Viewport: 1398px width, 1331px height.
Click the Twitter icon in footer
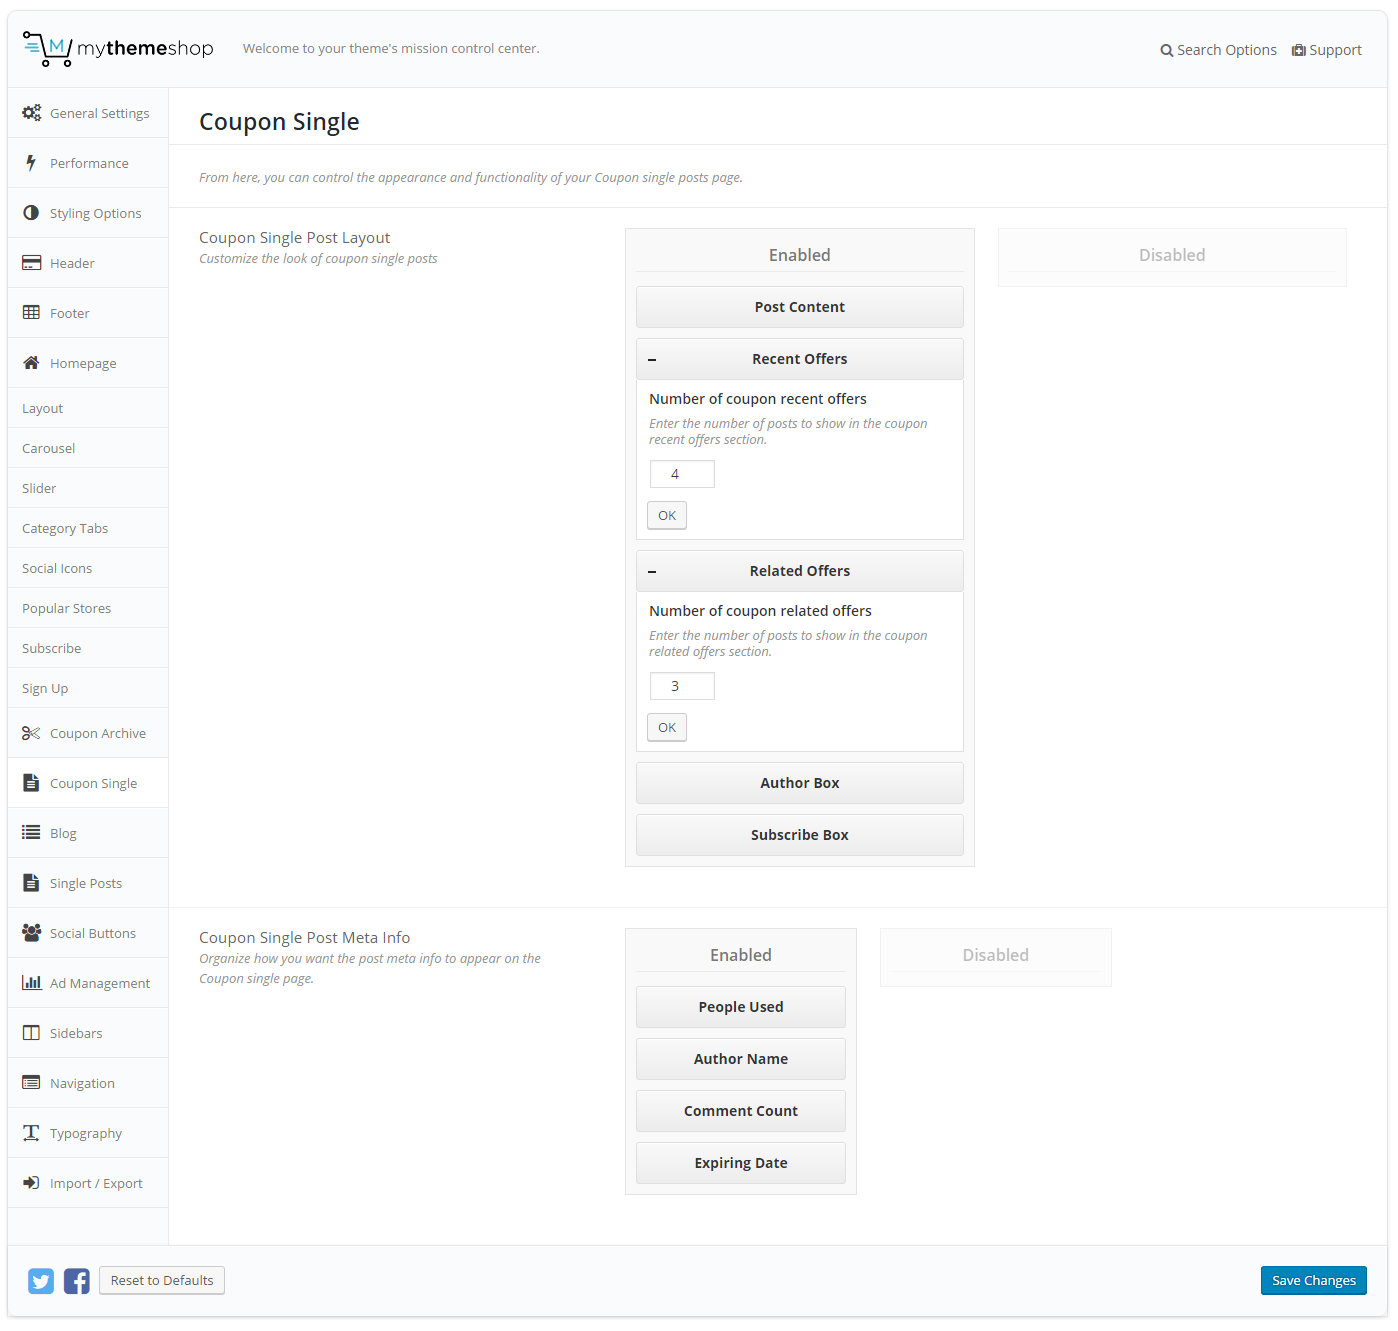pyautogui.click(x=41, y=1281)
